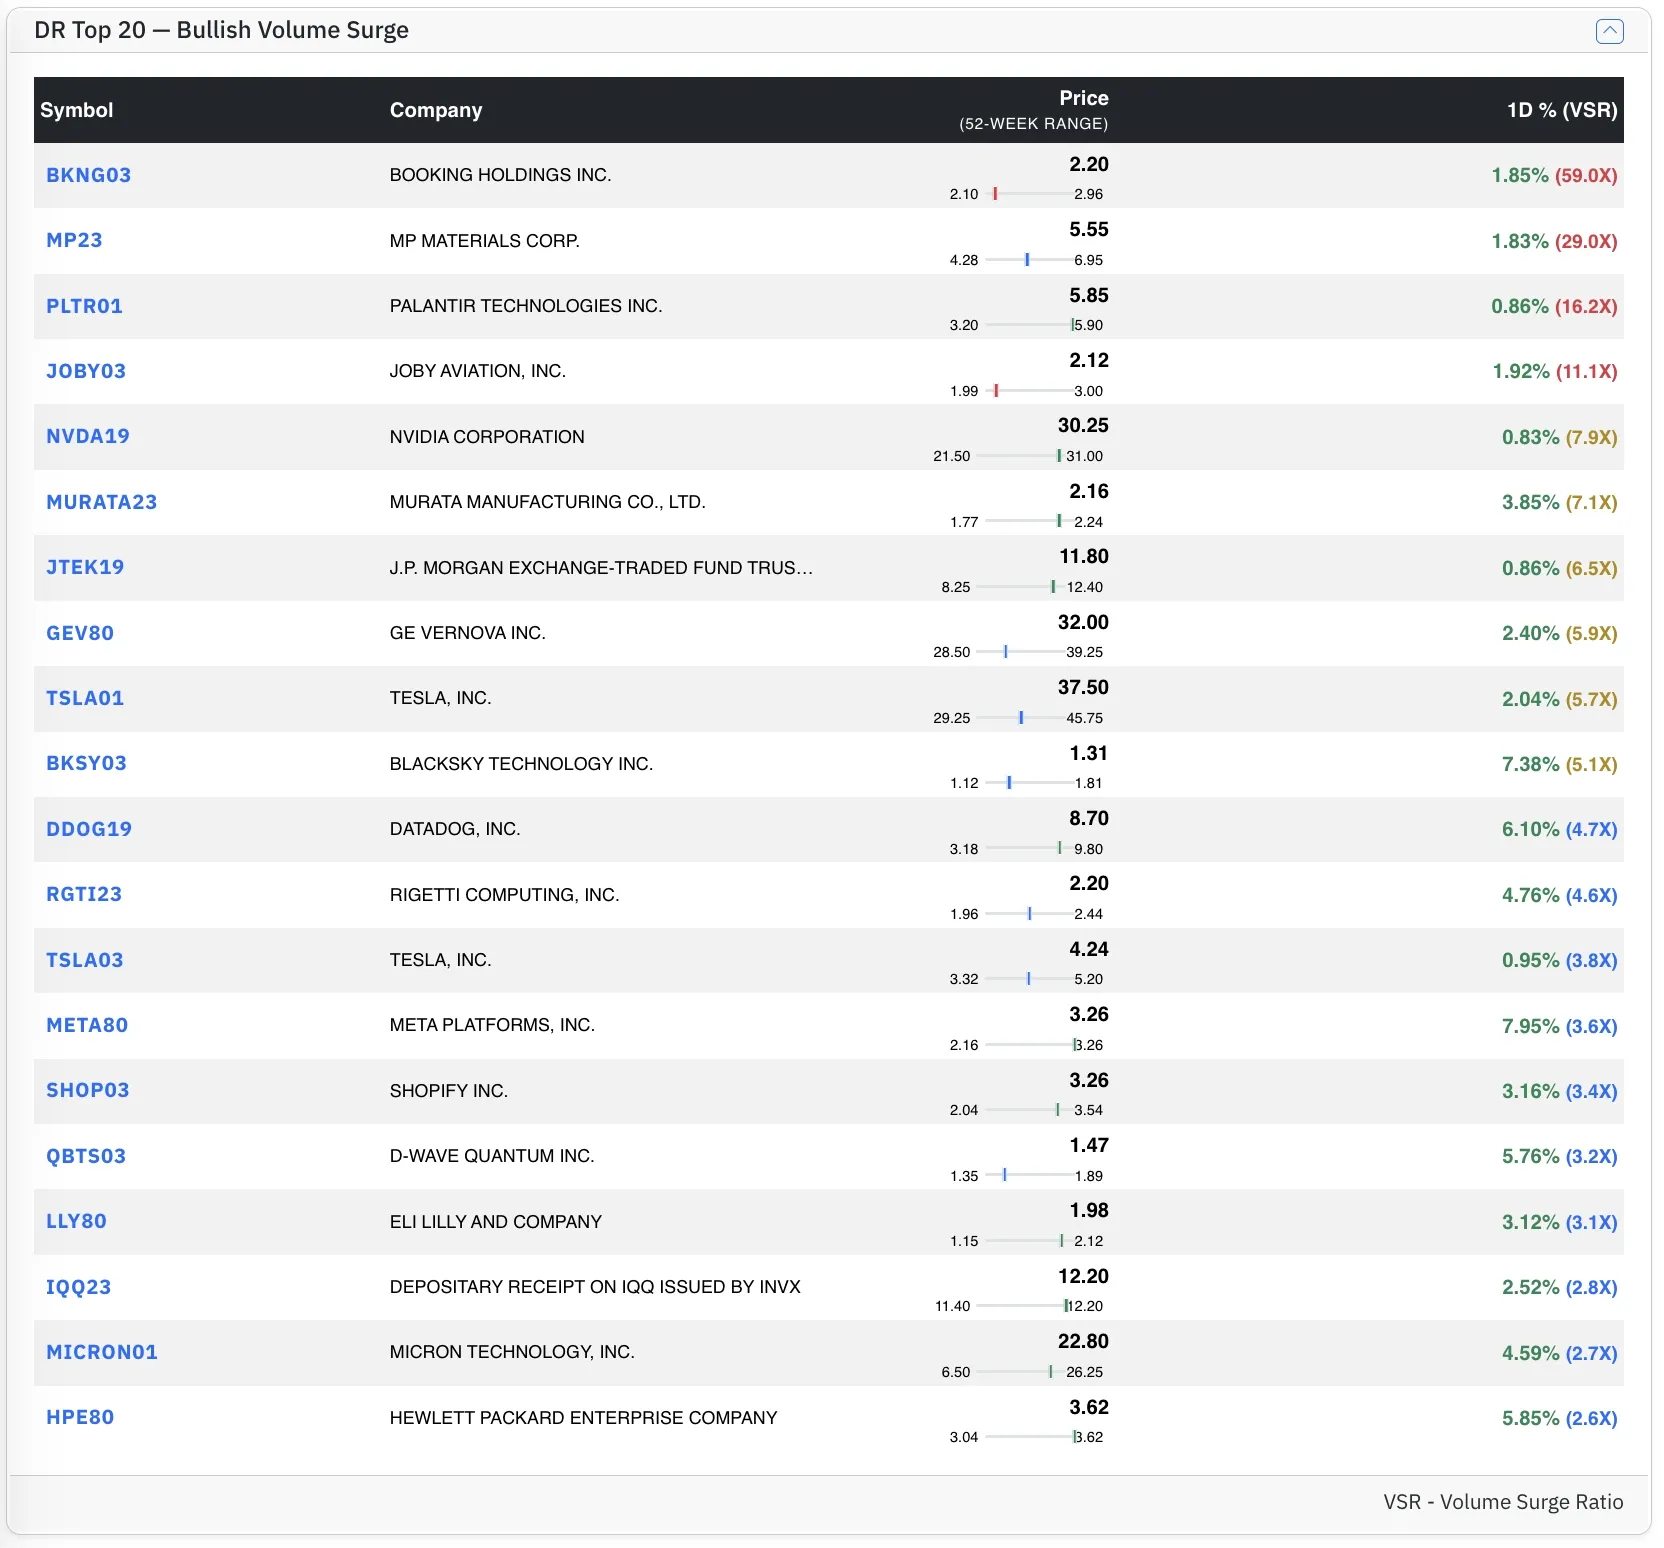Open the TSLA03 symbol link

[85, 960]
